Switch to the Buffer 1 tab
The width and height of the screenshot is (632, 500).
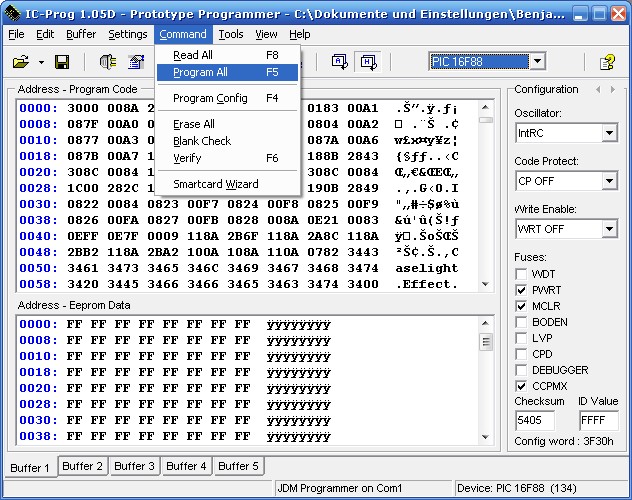[29, 468]
